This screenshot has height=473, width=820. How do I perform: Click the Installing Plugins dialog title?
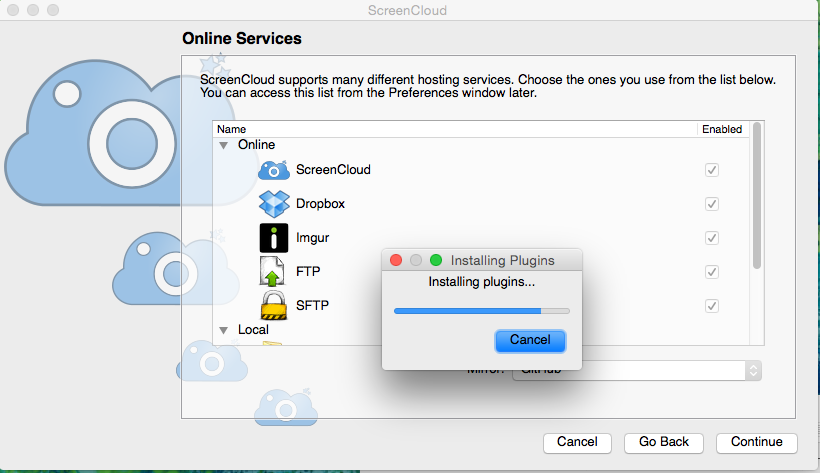click(x=503, y=261)
